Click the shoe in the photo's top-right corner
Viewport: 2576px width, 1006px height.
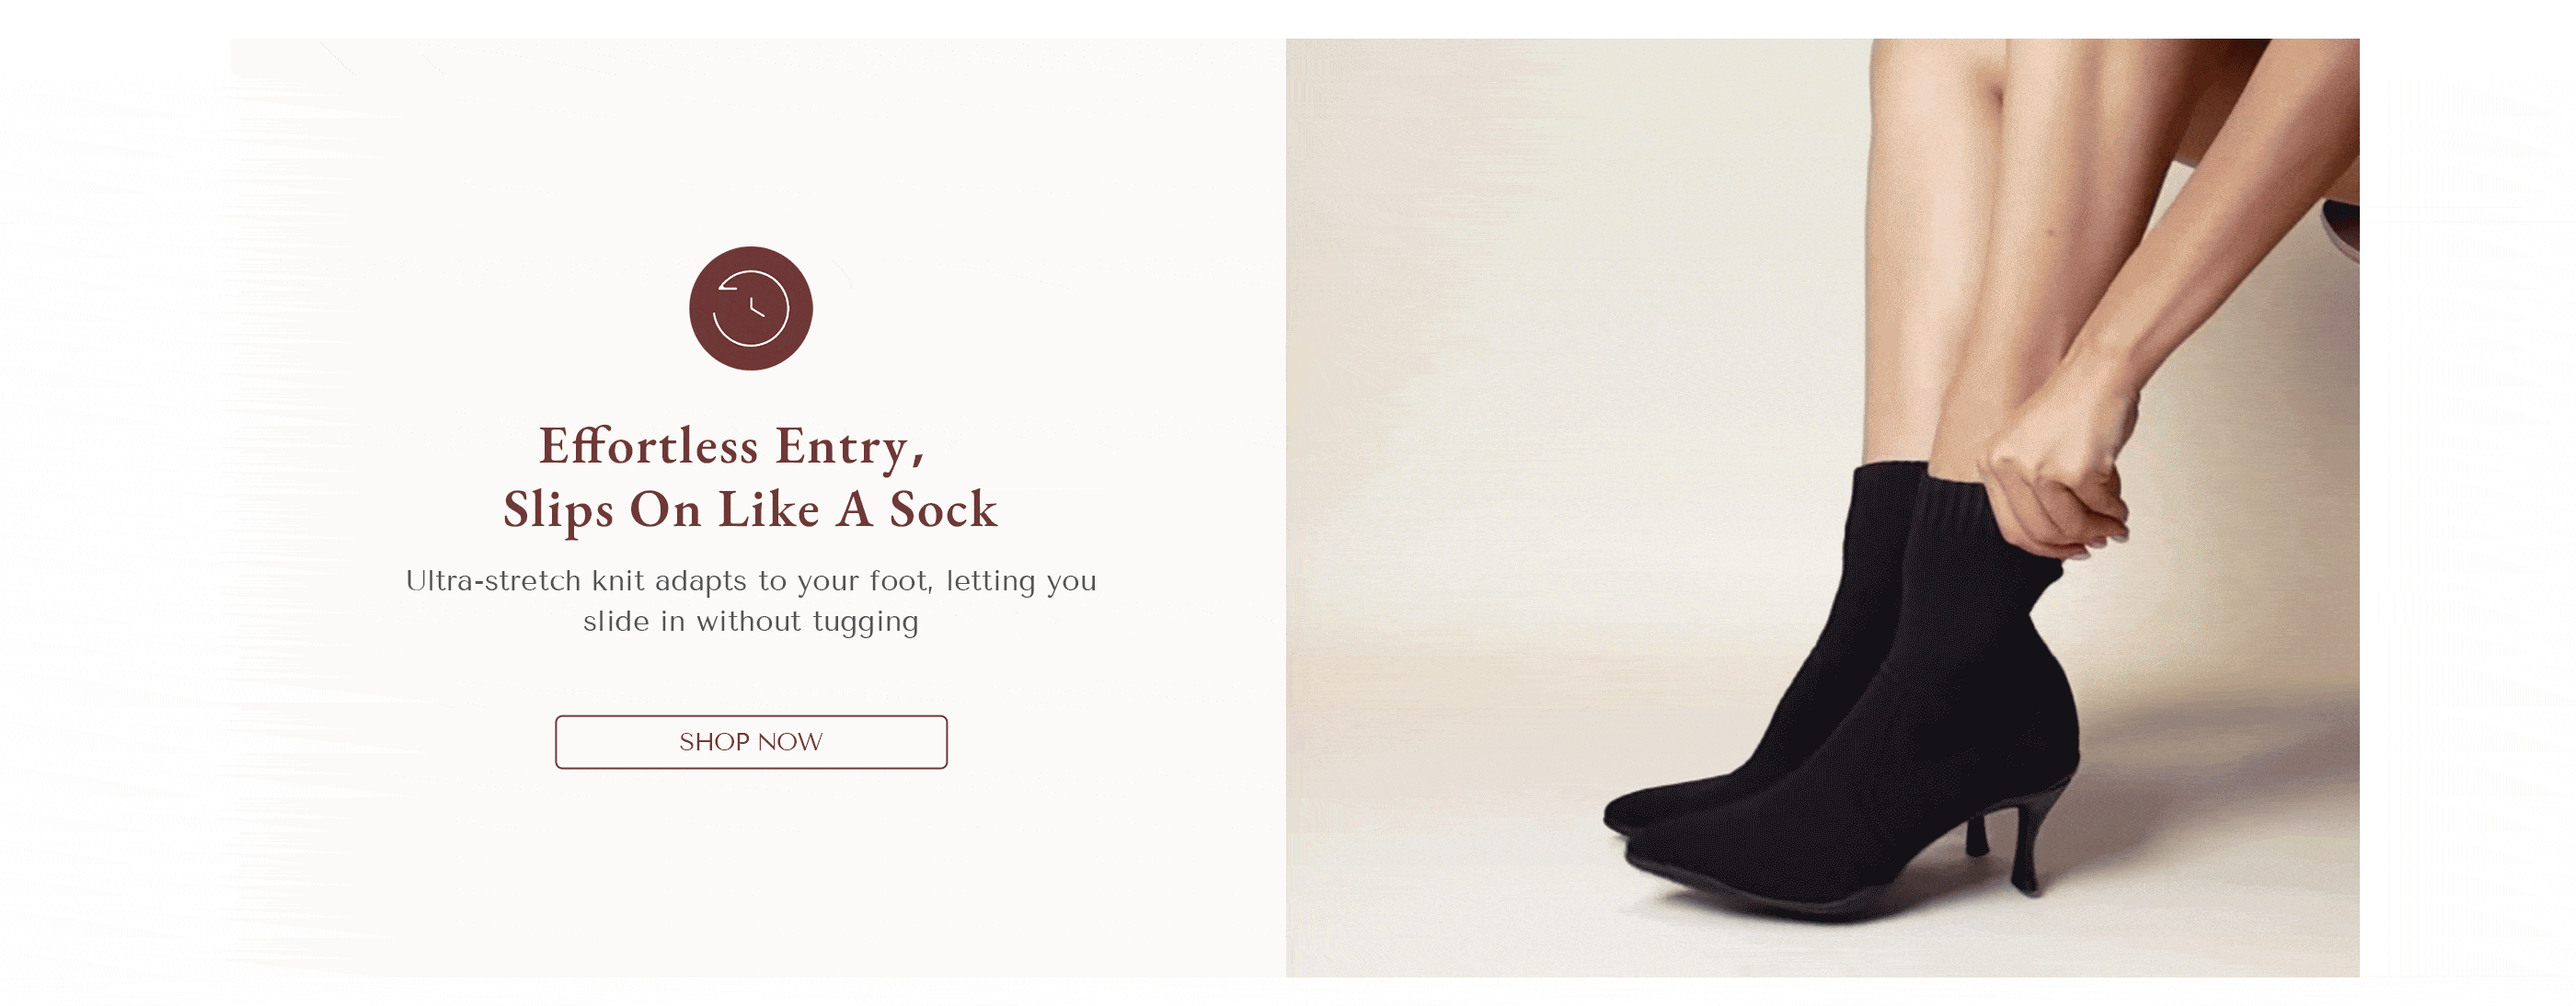pos(2343,230)
